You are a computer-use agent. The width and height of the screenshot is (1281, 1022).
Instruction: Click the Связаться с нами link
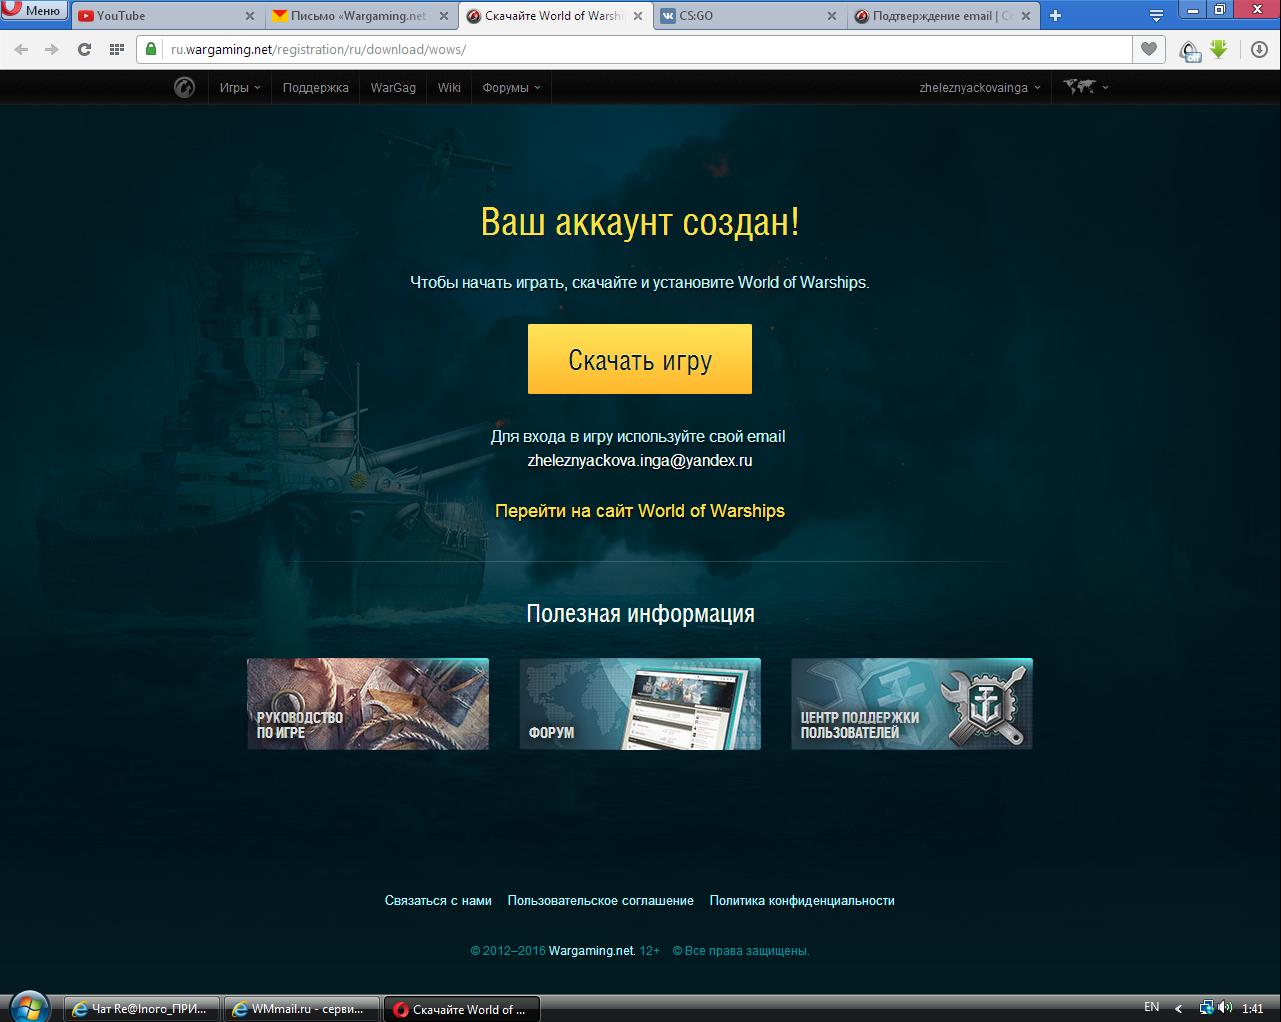click(x=438, y=901)
